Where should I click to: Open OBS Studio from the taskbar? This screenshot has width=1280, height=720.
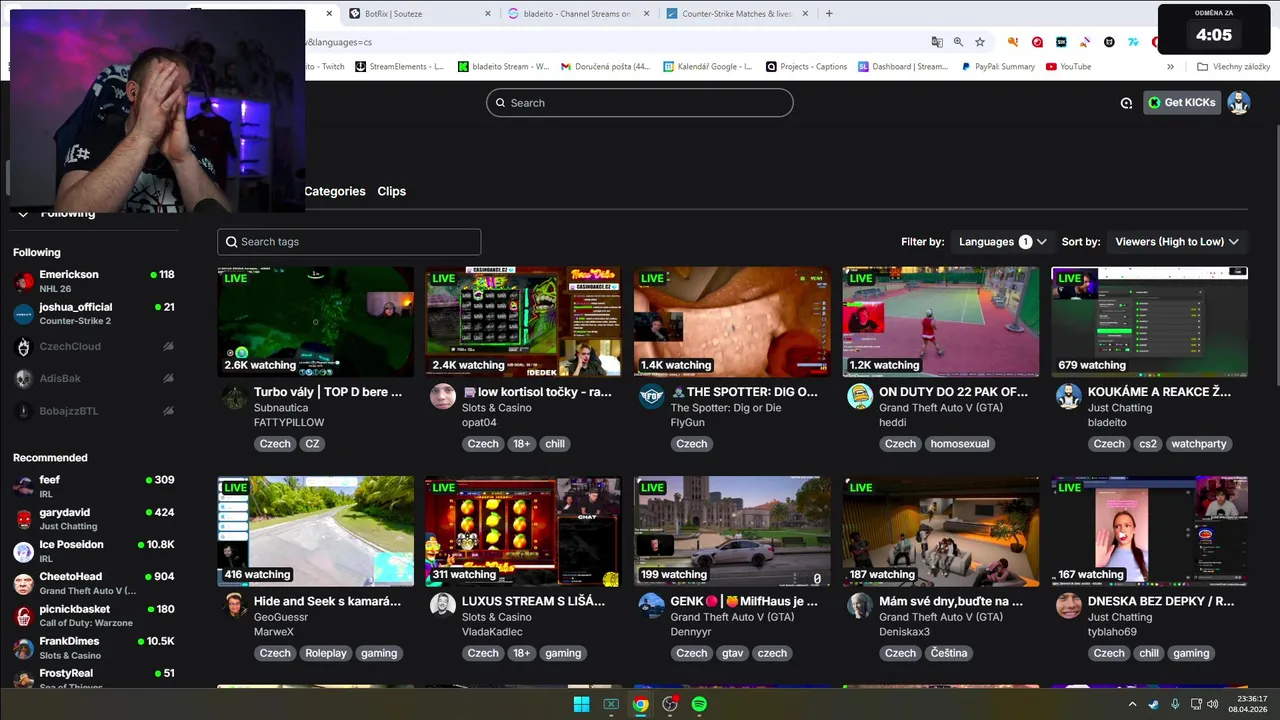(670, 704)
